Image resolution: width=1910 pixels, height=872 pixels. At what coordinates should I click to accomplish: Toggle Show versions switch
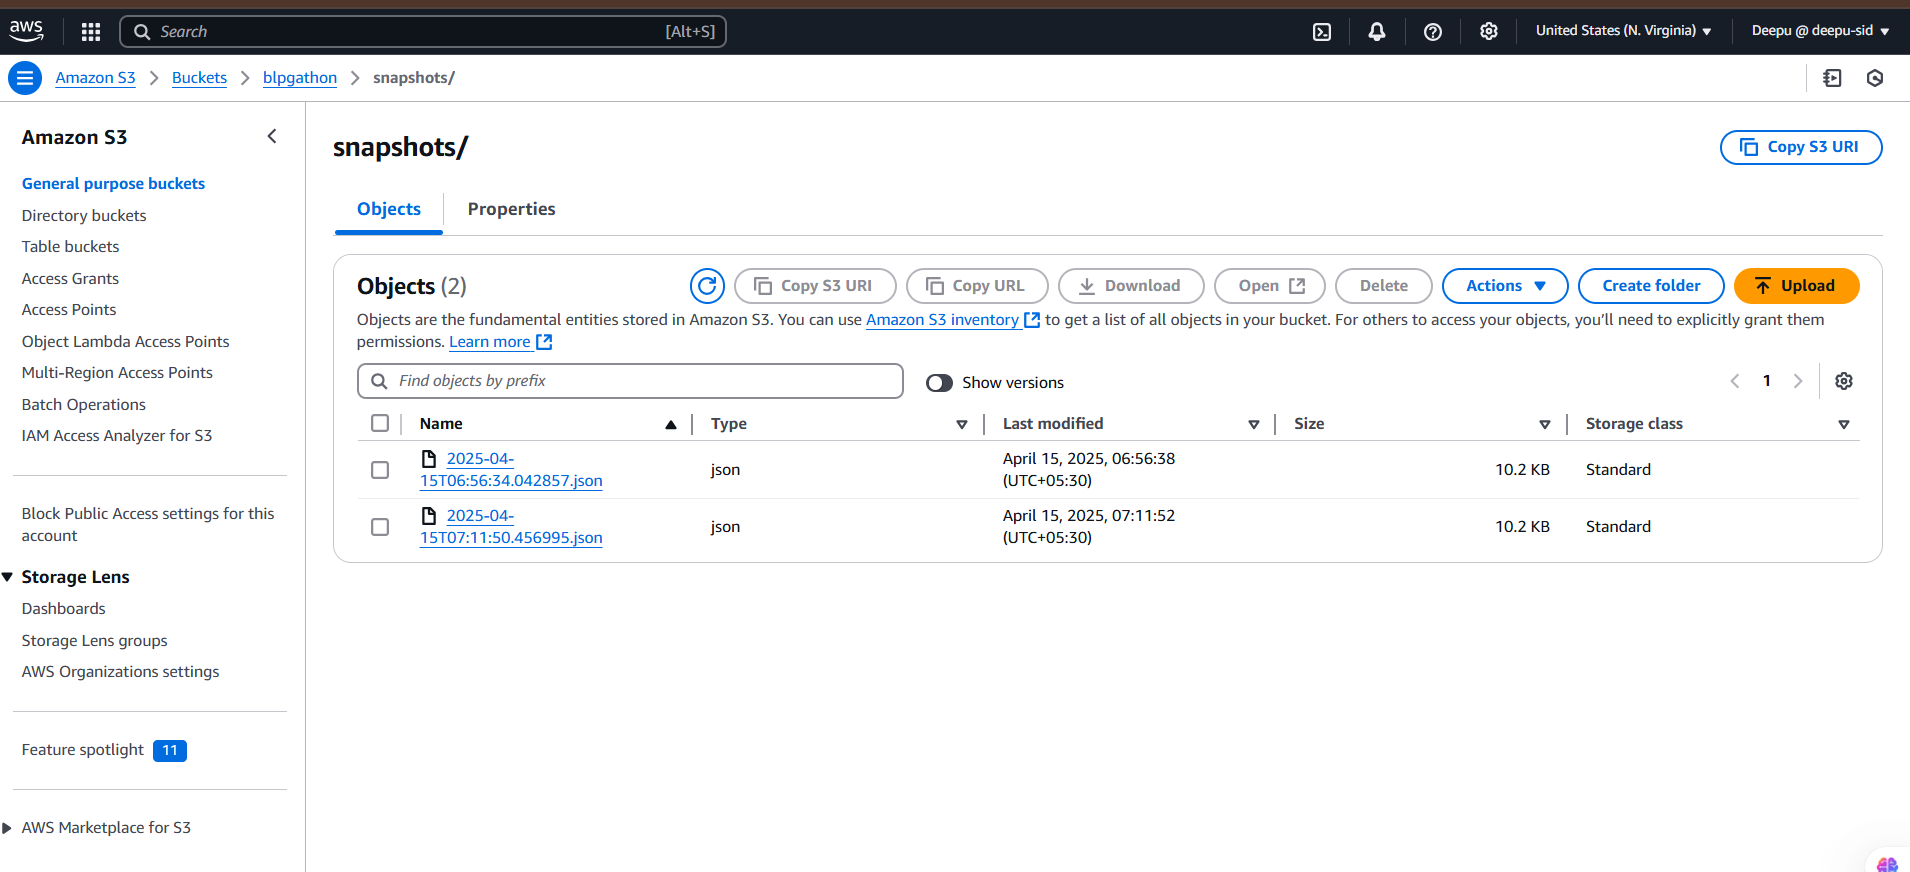coord(939,383)
